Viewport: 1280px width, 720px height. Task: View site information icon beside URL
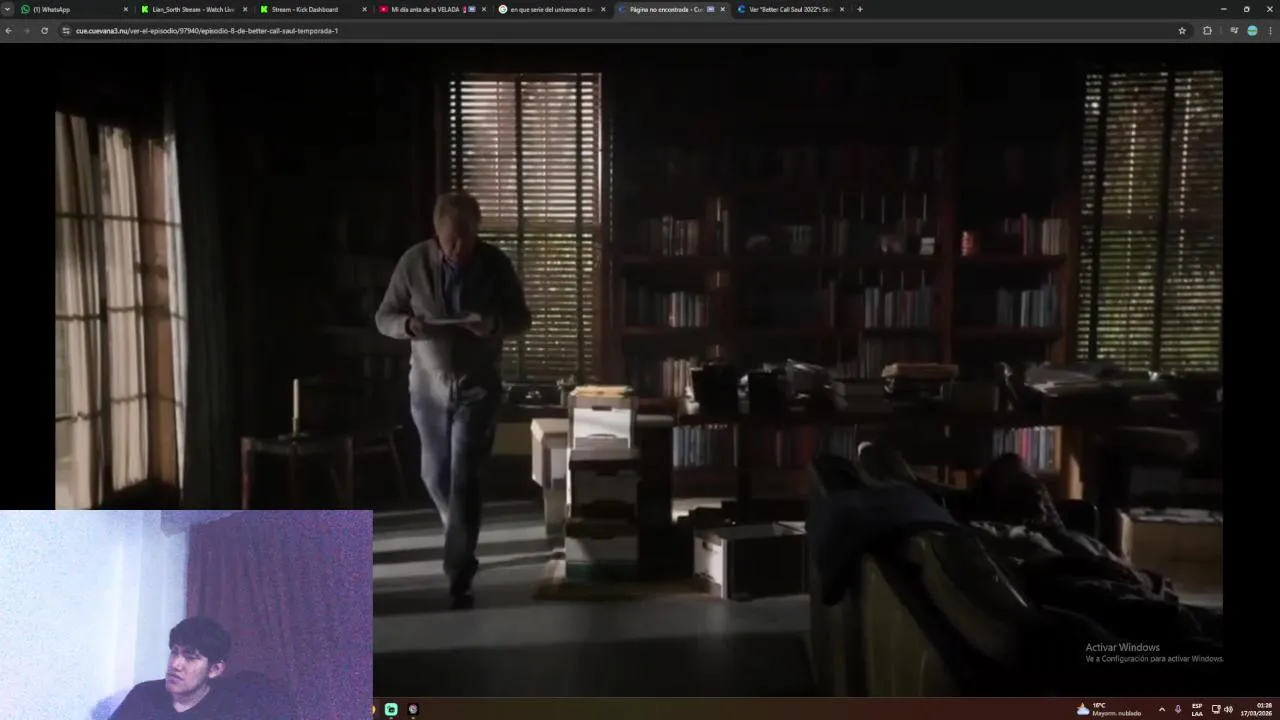(66, 30)
